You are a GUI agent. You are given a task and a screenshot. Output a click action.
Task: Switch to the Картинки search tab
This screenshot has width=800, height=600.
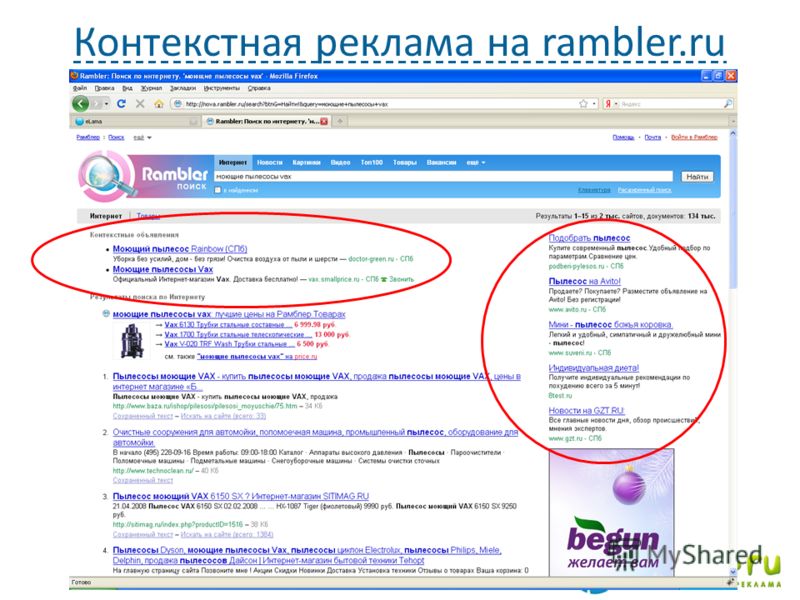point(306,163)
